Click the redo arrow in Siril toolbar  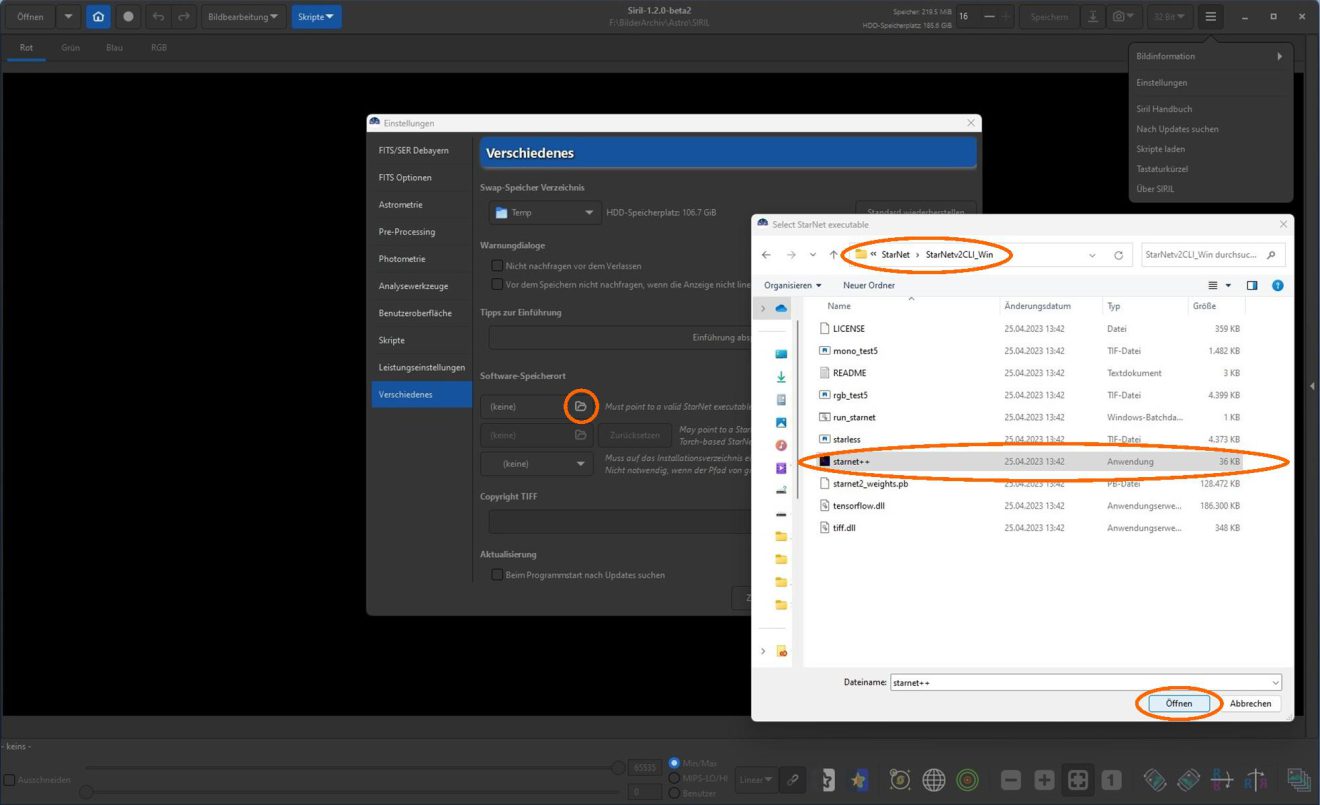[183, 17]
